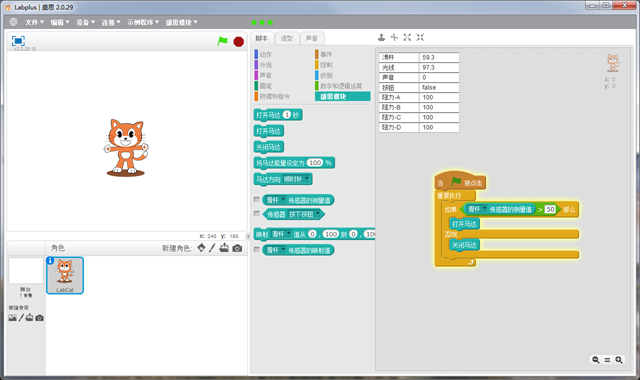Click the 100 energy value field
Viewport: 640px width, 380px height.
tap(315, 163)
